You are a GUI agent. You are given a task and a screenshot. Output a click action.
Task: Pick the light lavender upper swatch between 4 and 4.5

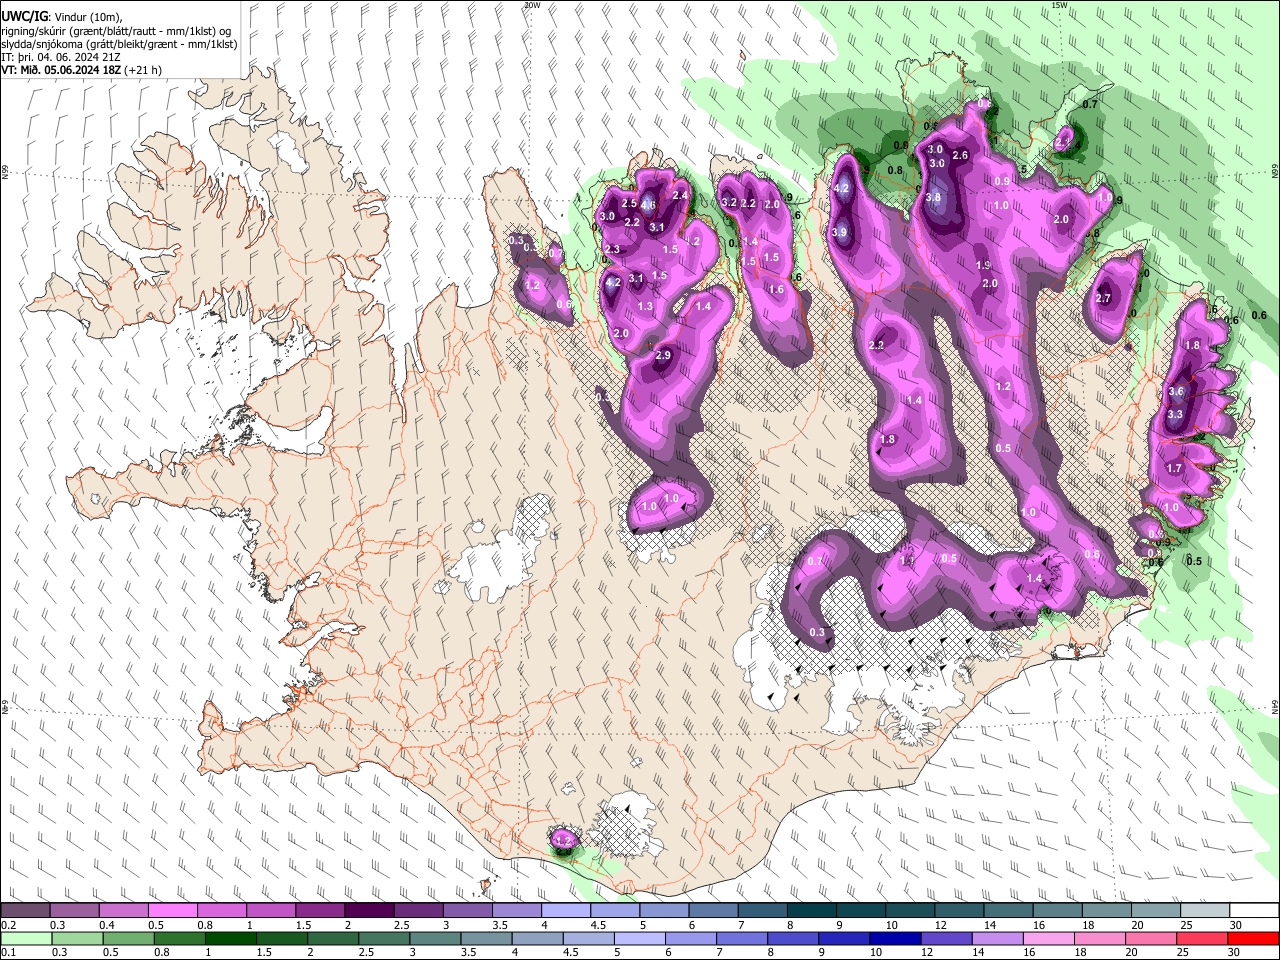[x=566, y=911]
